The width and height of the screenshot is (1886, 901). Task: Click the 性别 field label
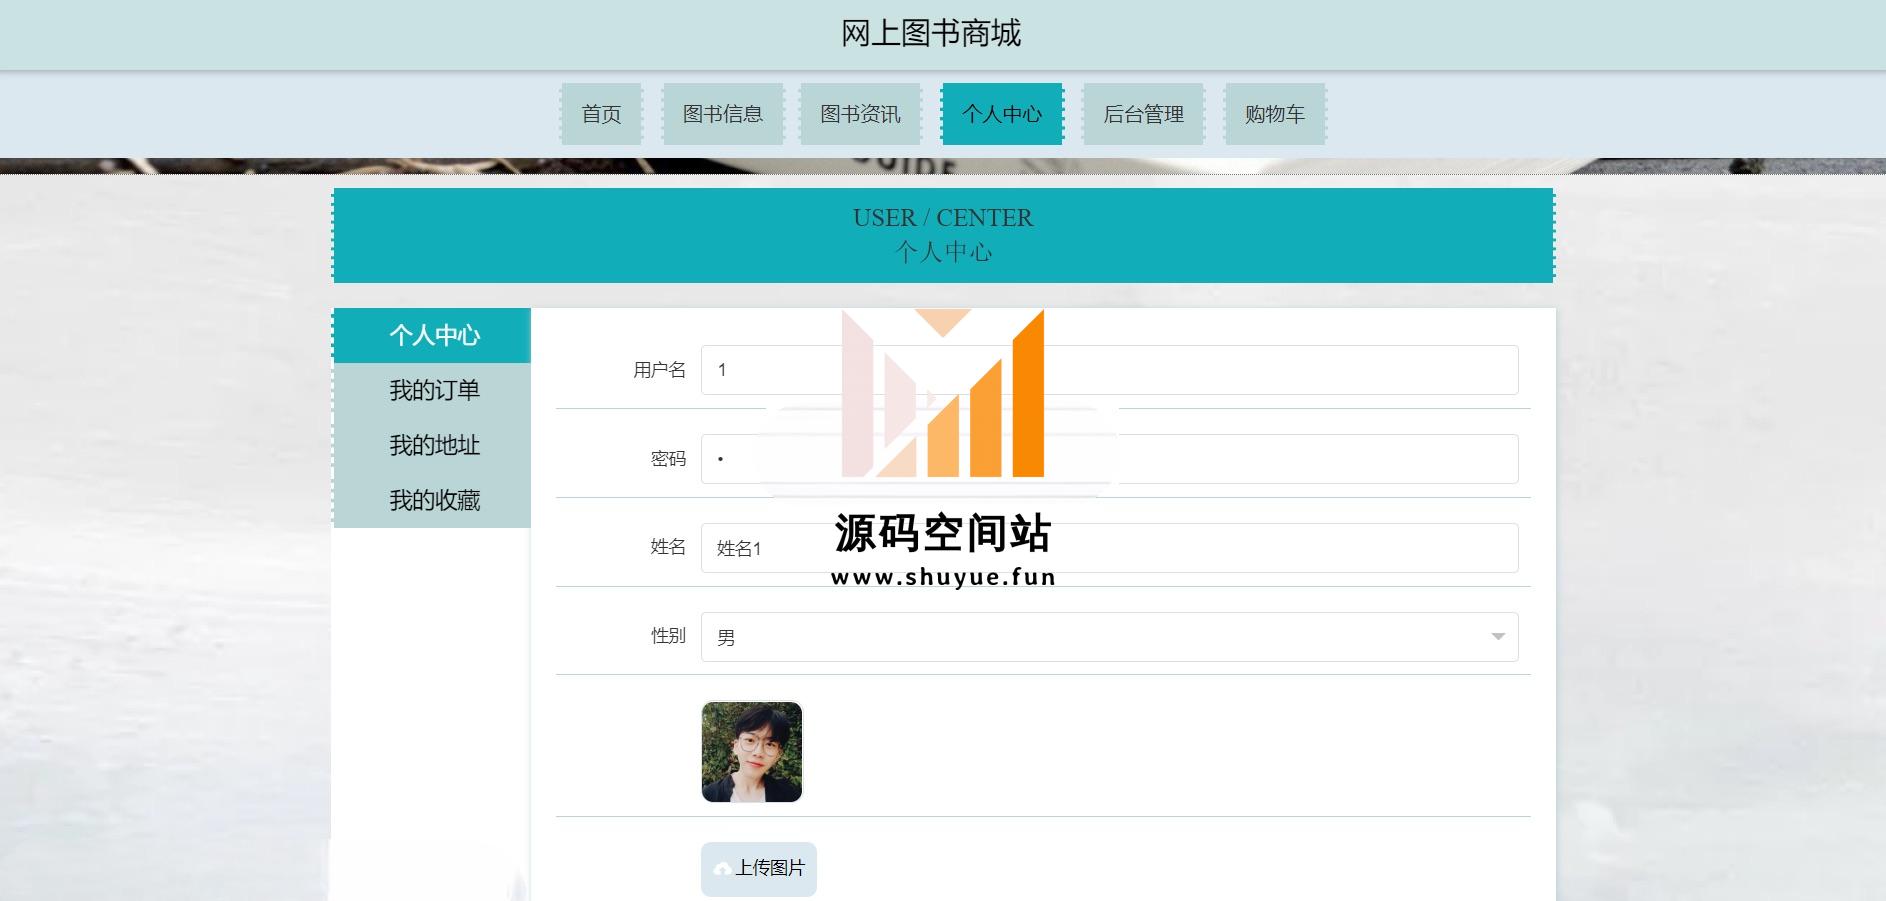tap(668, 636)
